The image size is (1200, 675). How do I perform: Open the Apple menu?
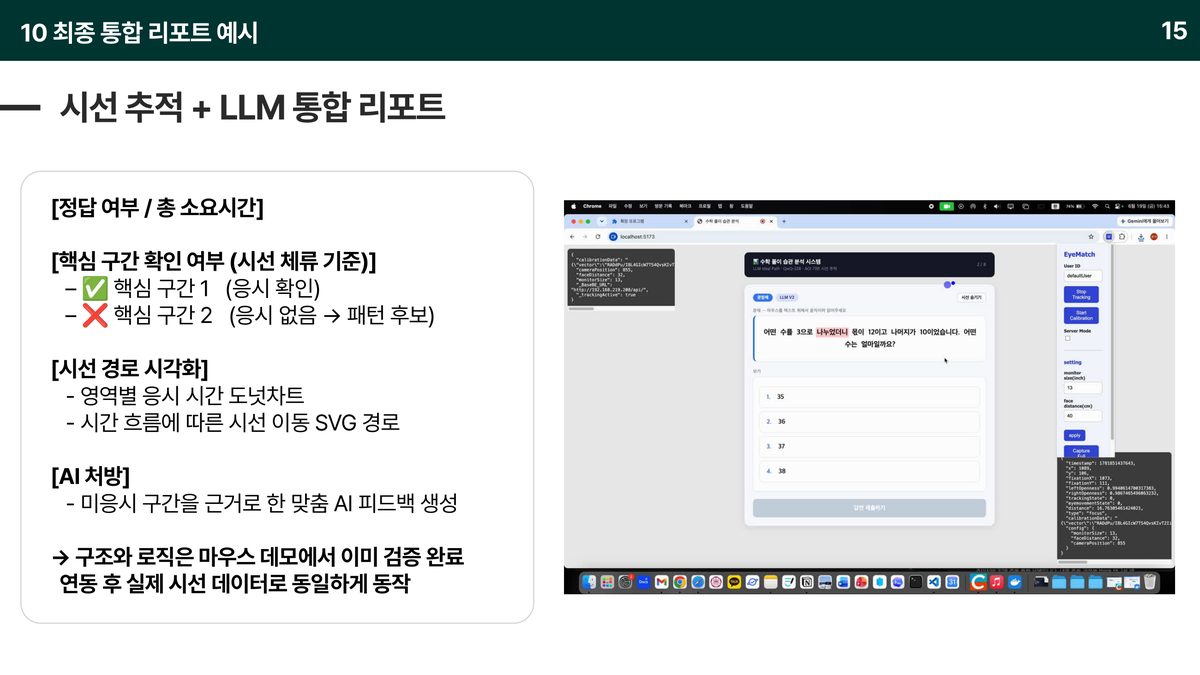pyautogui.click(x=573, y=206)
